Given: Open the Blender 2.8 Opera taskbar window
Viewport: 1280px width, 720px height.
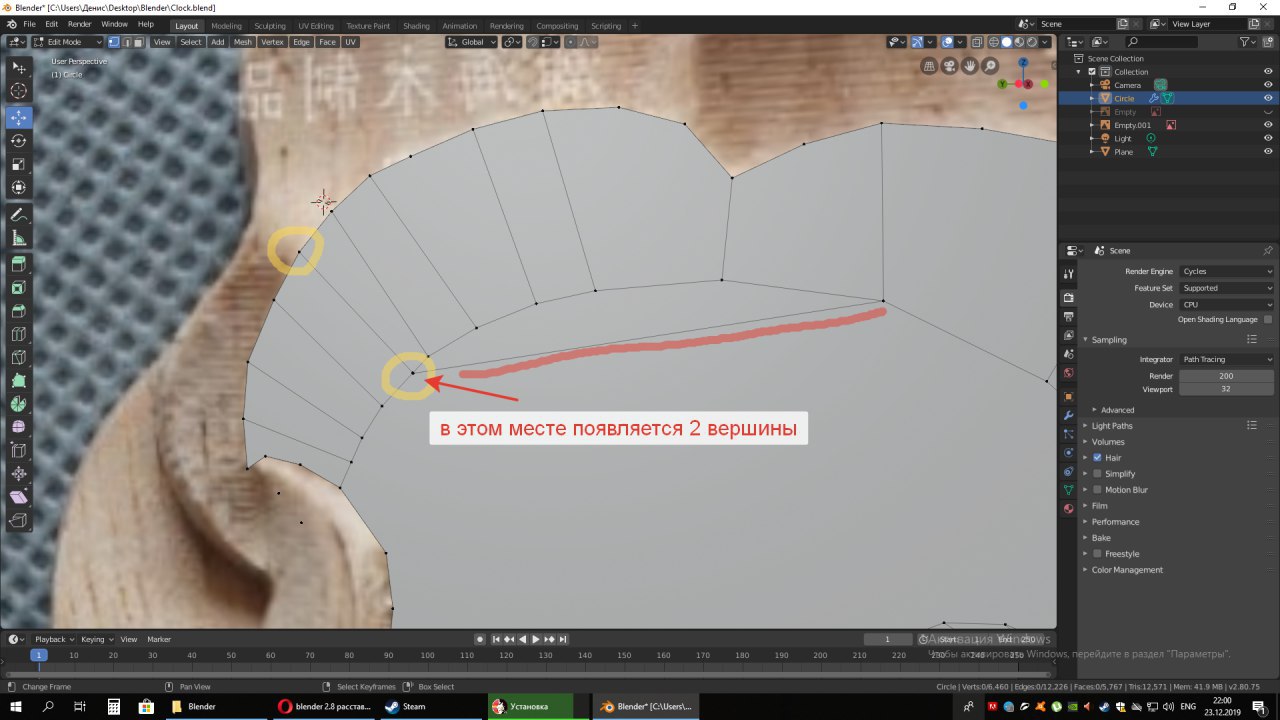Looking at the screenshot, I should coord(324,706).
